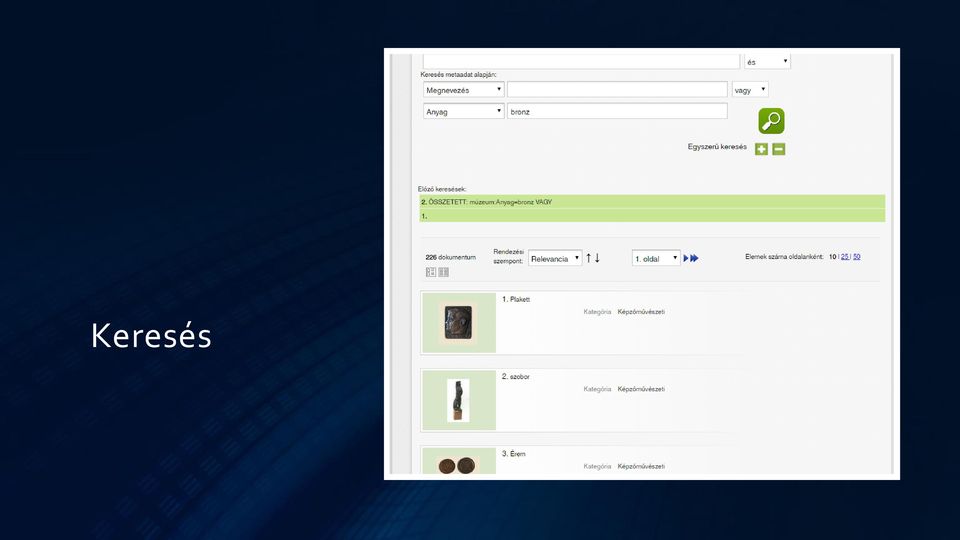
Task: Click '226 dokumentum' count text
Action: pos(451,257)
